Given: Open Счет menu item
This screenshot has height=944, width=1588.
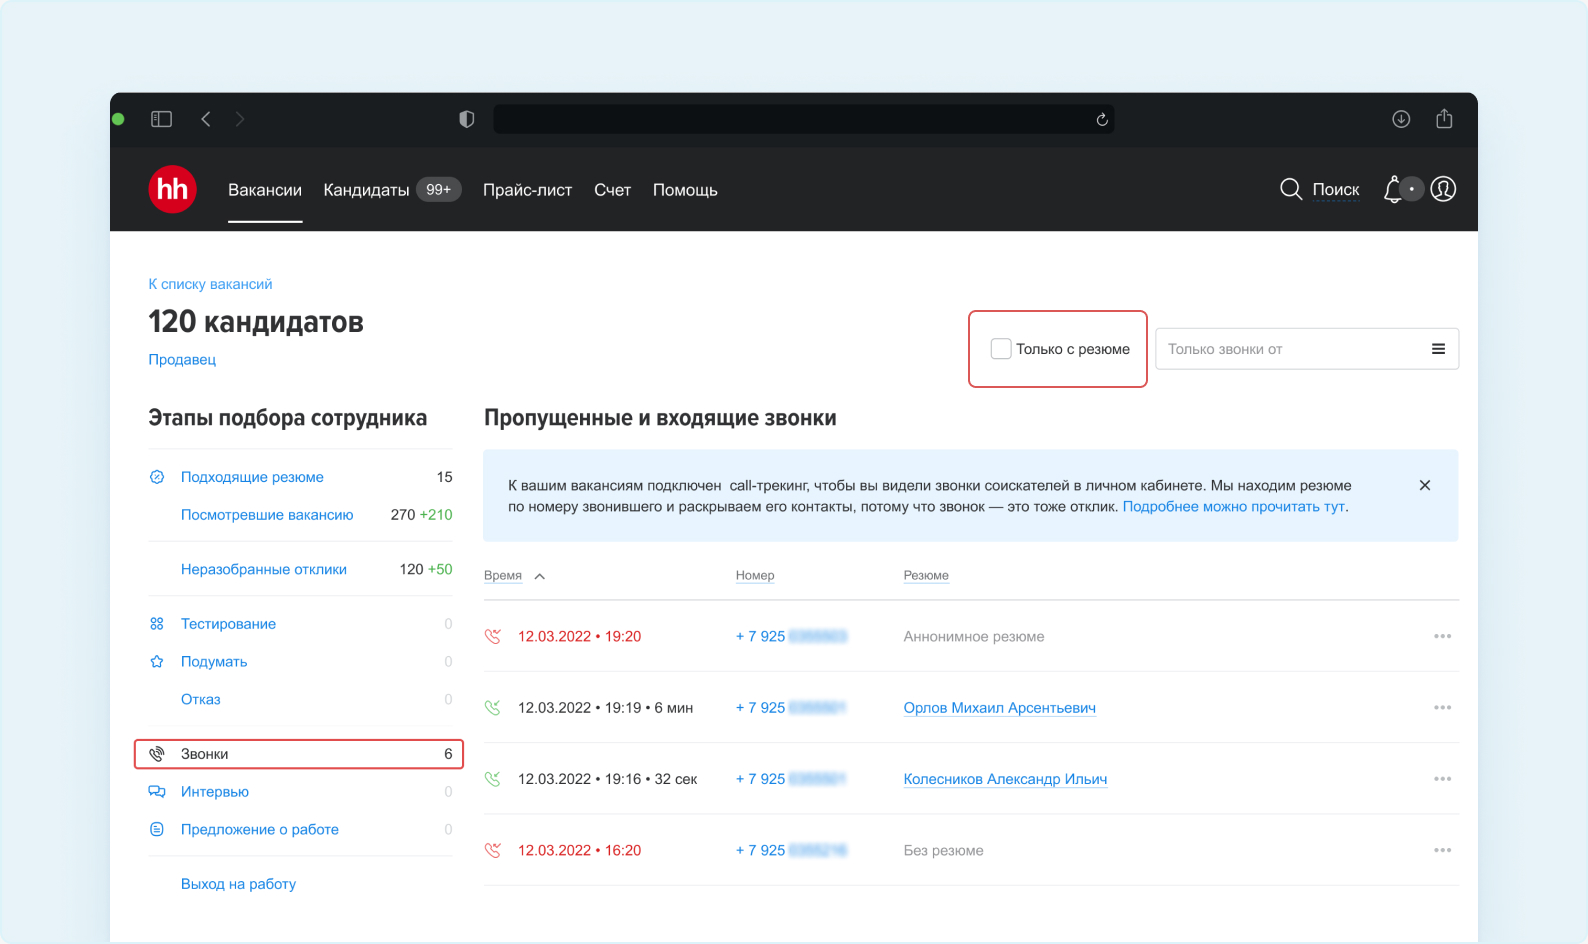Looking at the screenshot, I should coord(612,190).
